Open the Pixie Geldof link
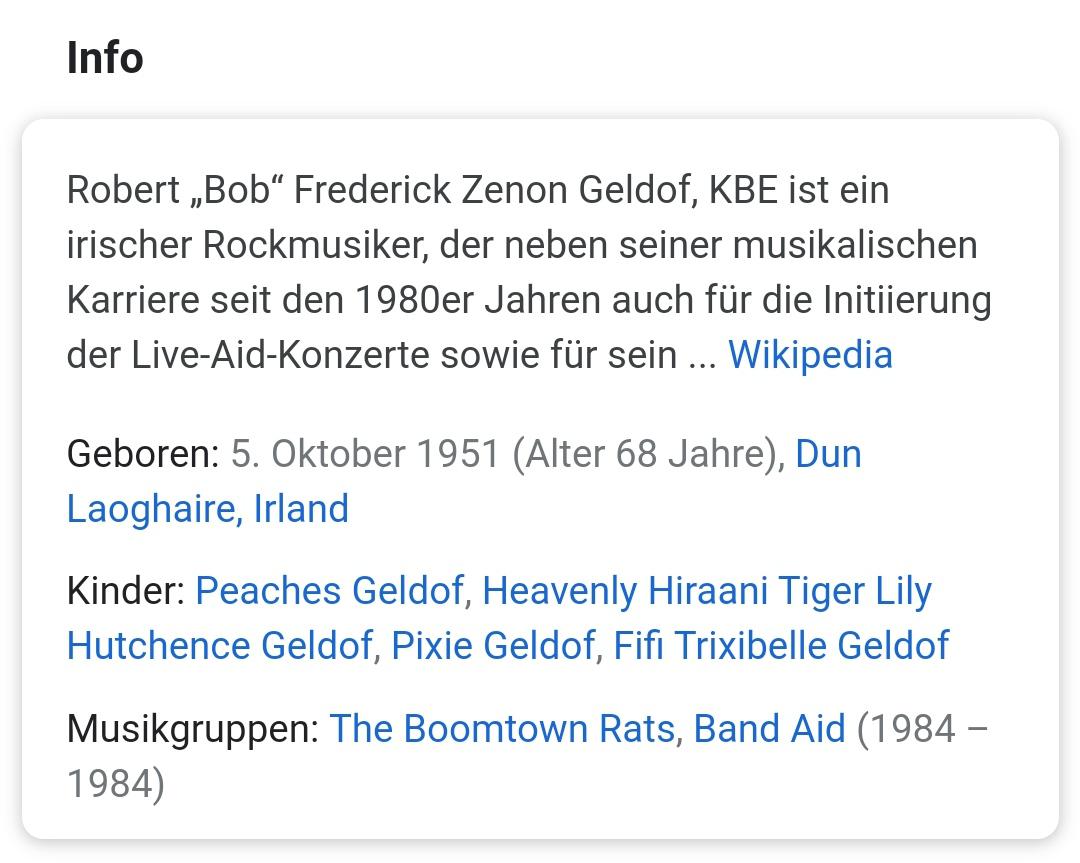Image resolution: width=1080 pixels, height=863 pixels. tap(492, 646)
